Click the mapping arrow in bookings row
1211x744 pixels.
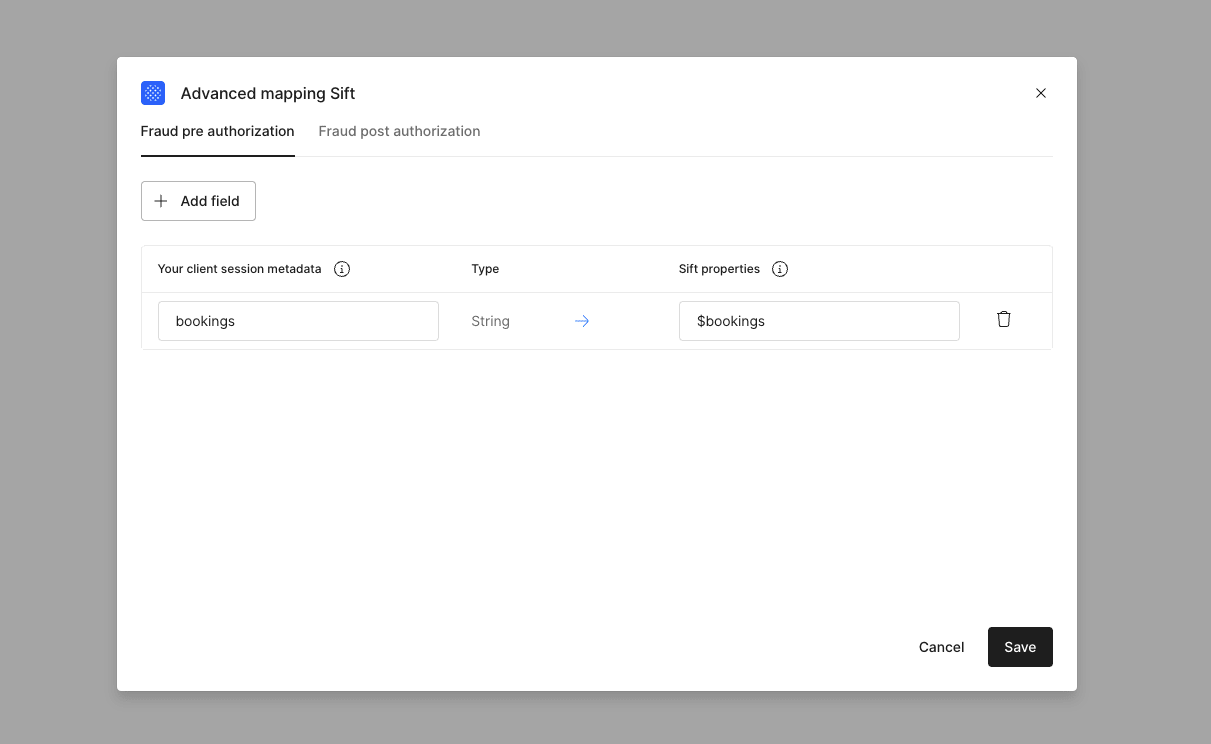(582, 321)
